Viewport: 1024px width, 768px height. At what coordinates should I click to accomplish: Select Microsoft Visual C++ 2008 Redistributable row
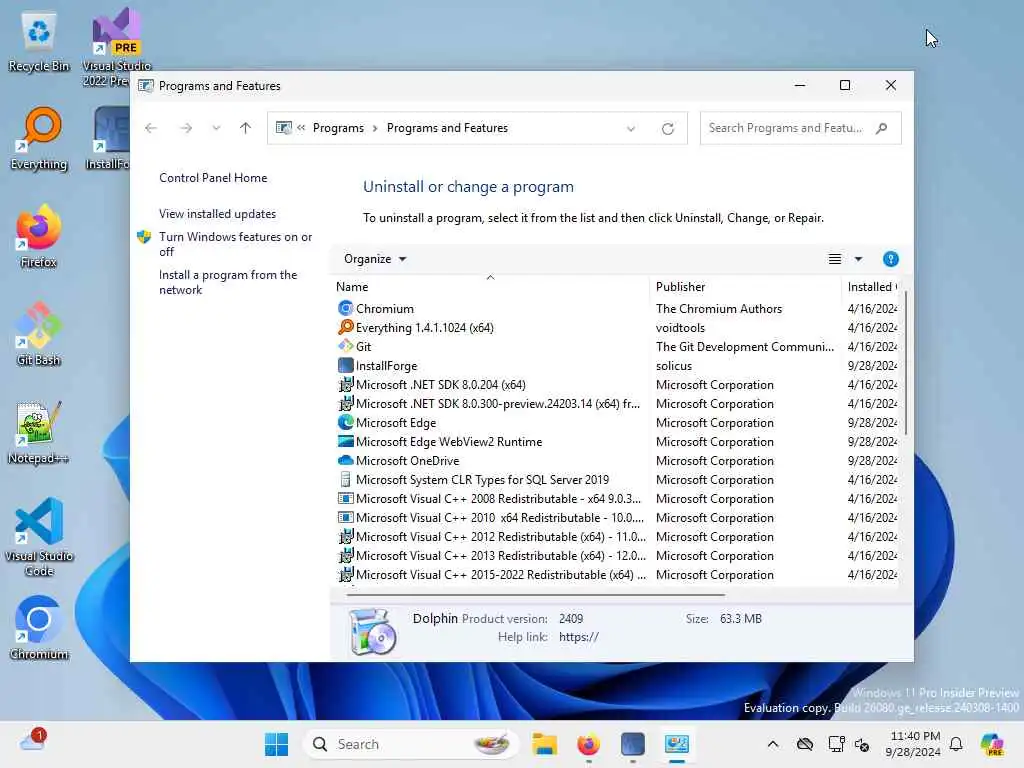pyautogui.click(x=616, y=498)
